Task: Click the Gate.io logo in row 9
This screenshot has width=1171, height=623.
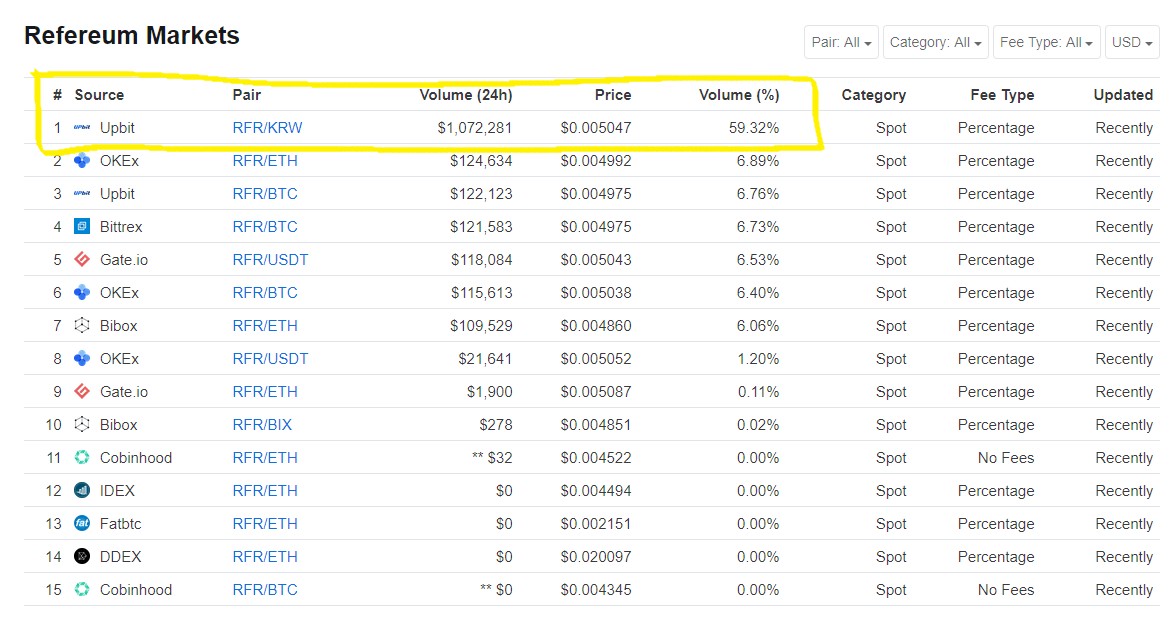Action: coord(82,391)
